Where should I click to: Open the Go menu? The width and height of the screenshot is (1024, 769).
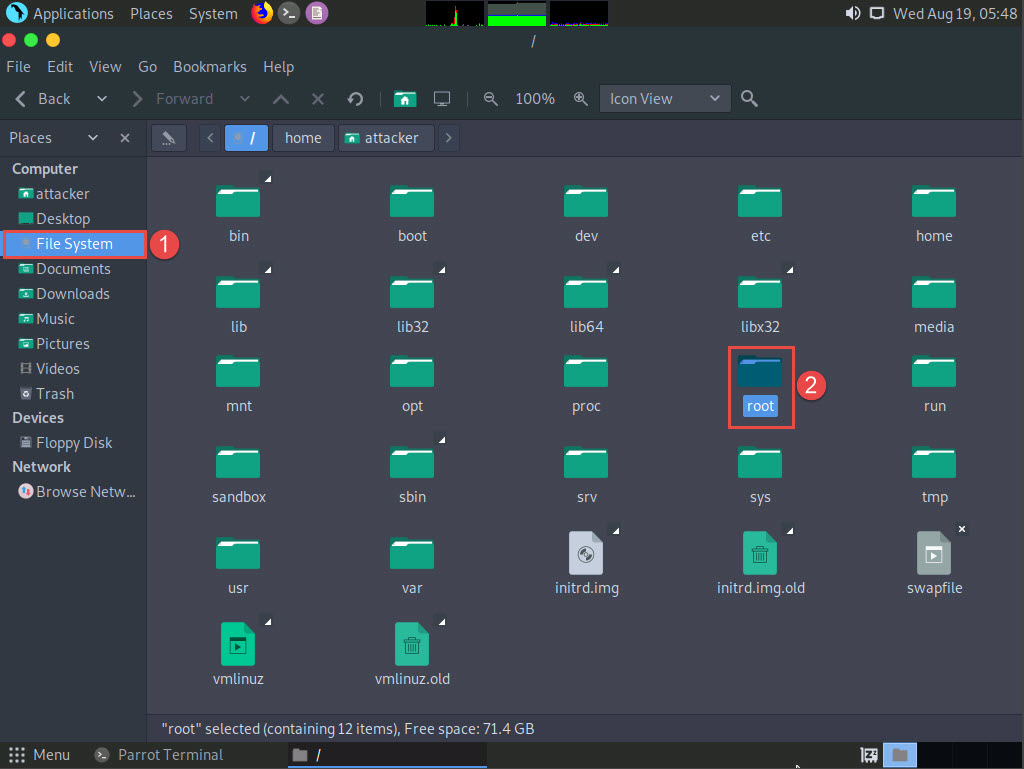point(148,67)
